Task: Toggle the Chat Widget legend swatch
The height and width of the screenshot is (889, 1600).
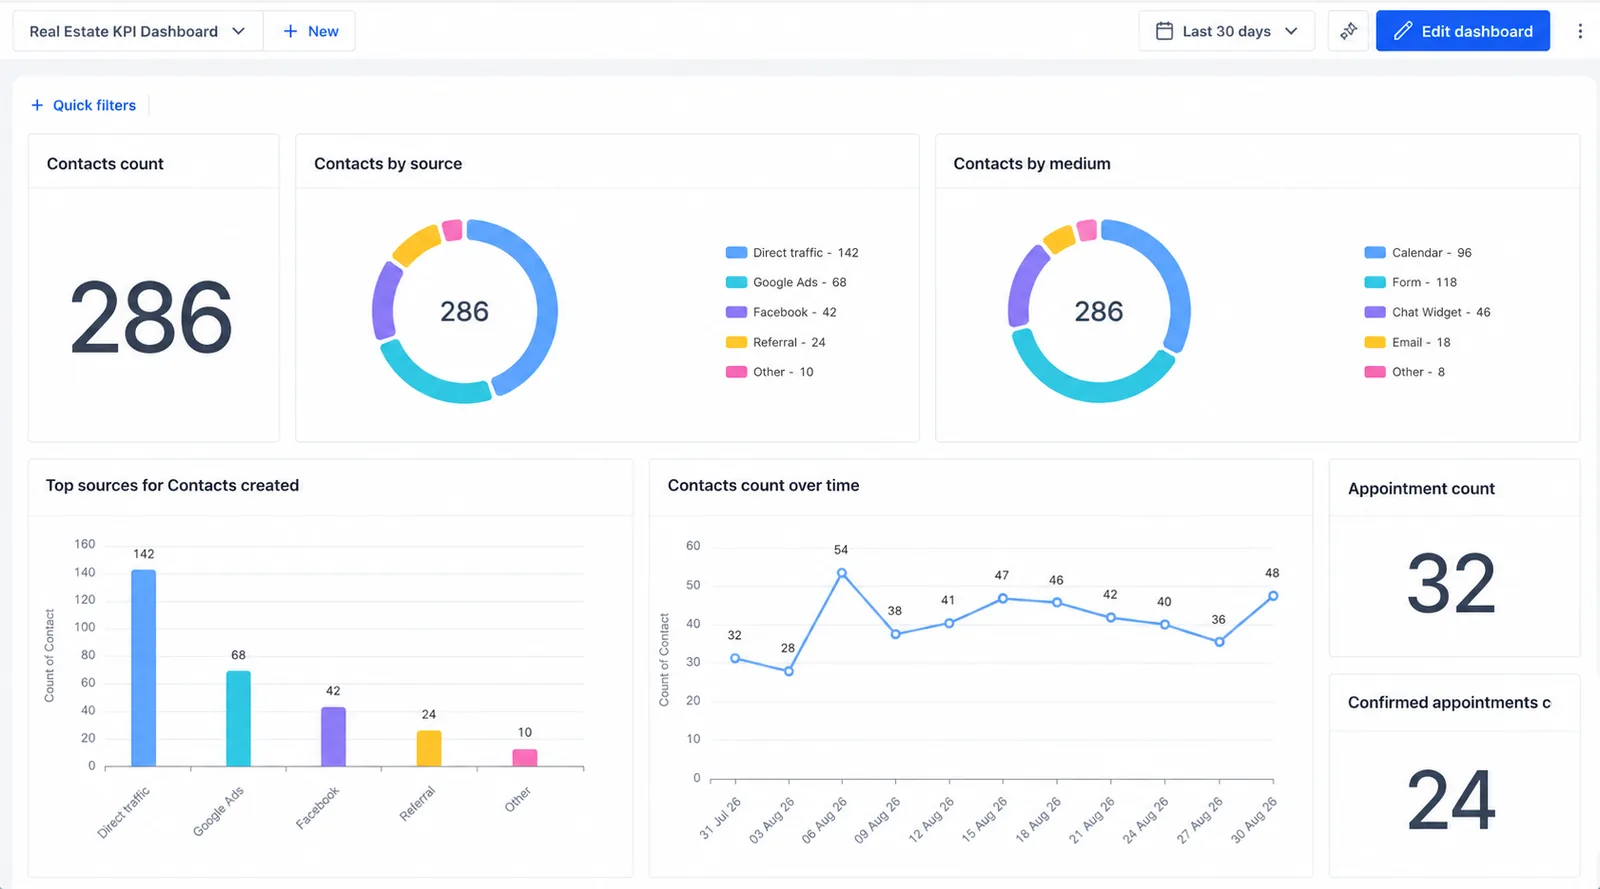Action: point(1375,312)
